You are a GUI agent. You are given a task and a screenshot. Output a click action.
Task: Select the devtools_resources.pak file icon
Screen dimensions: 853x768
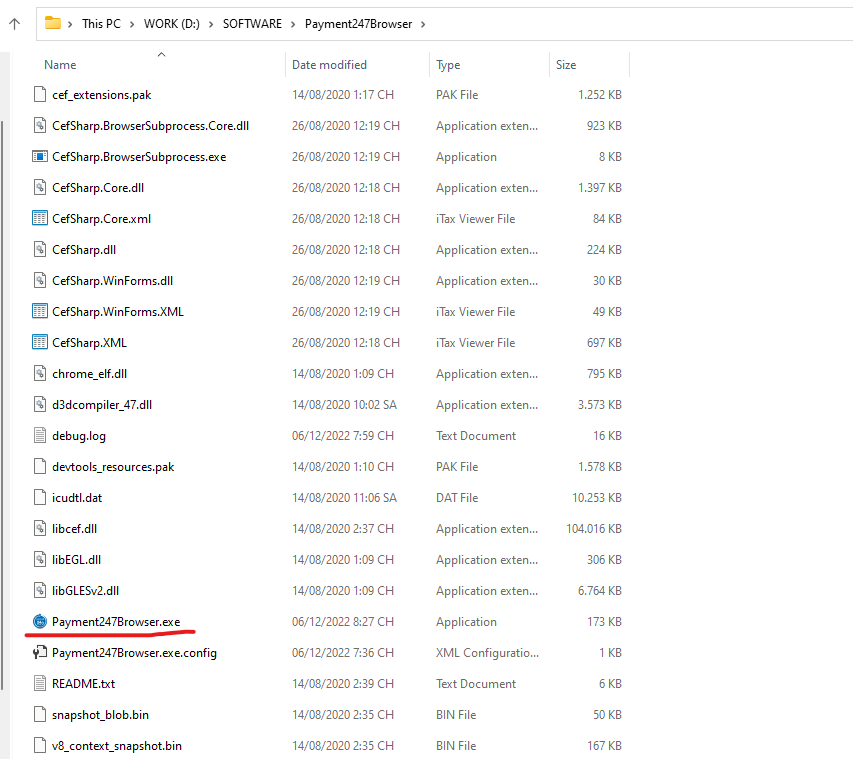point(40,466)
